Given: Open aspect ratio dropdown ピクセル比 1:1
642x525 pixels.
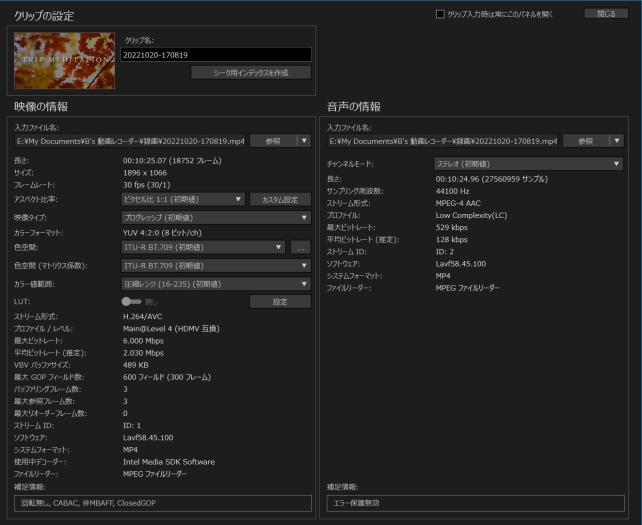Looking at the screenshot, I should click(x=183, y=199).
